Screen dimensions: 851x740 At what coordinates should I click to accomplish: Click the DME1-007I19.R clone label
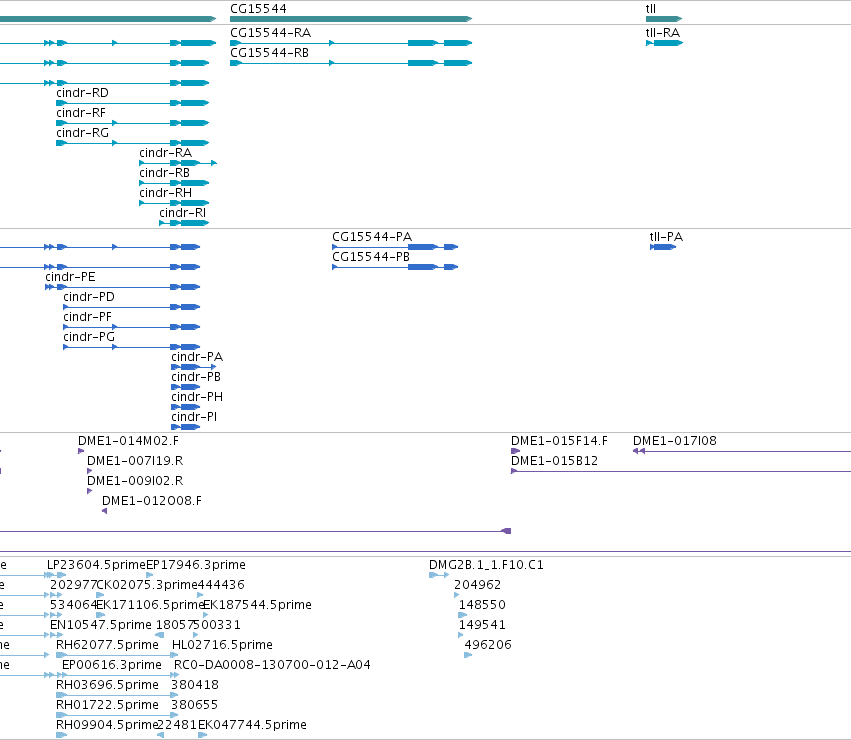[135, 461]
